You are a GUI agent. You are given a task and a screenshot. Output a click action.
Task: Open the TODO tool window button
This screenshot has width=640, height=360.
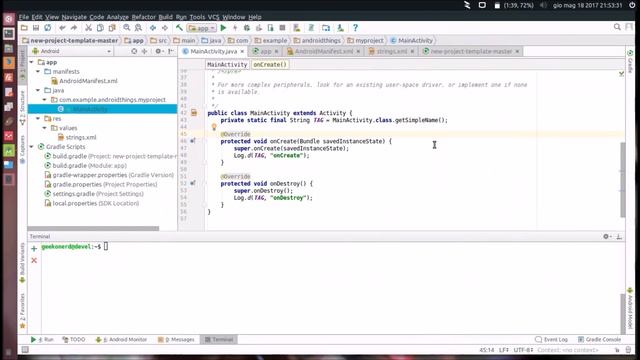[x=74, y=339]
